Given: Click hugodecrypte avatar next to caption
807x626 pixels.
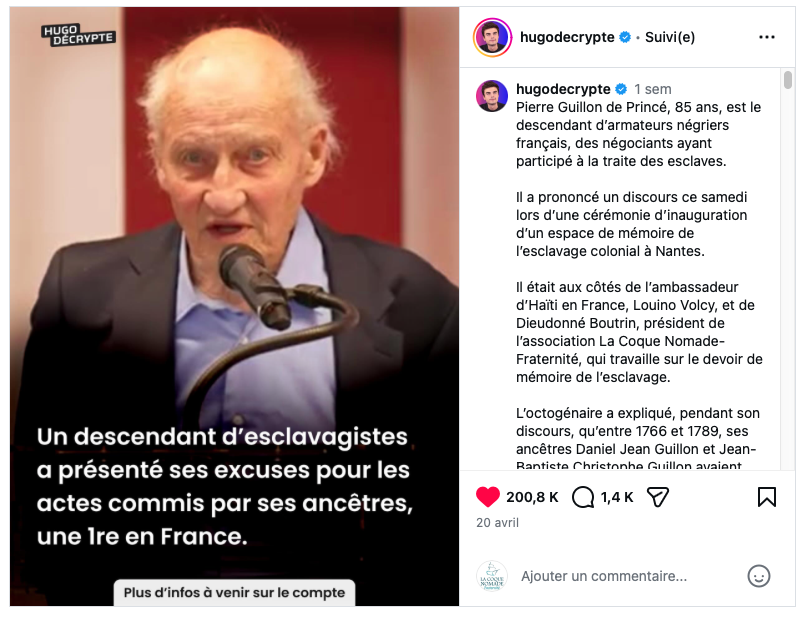Looking at the screenshot, I should click(x=492, y=96).
